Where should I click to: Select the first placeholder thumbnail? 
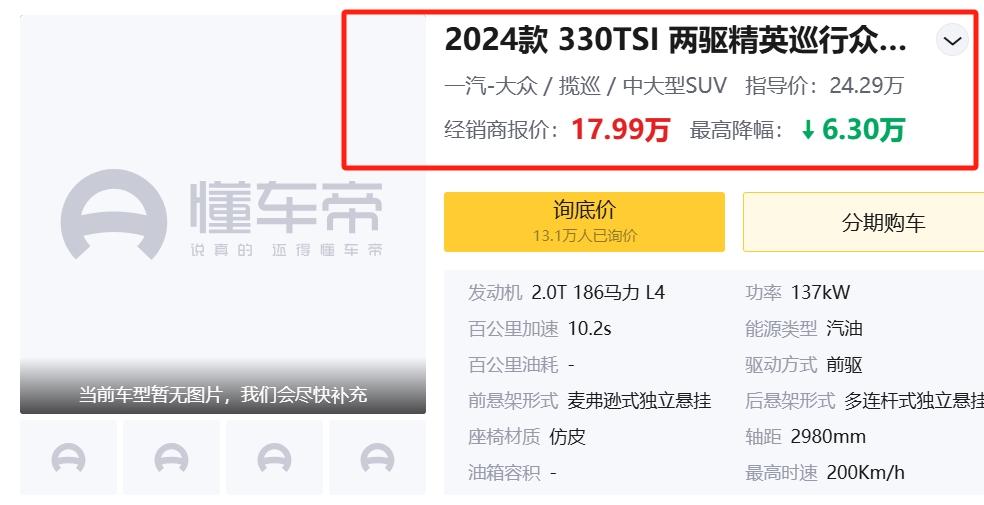click(68, 457)
